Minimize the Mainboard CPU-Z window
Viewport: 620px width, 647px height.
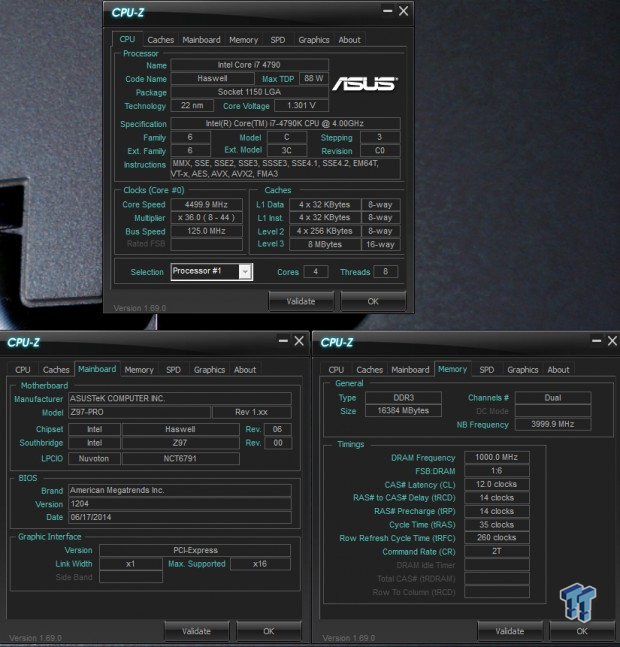pos(283,341)
